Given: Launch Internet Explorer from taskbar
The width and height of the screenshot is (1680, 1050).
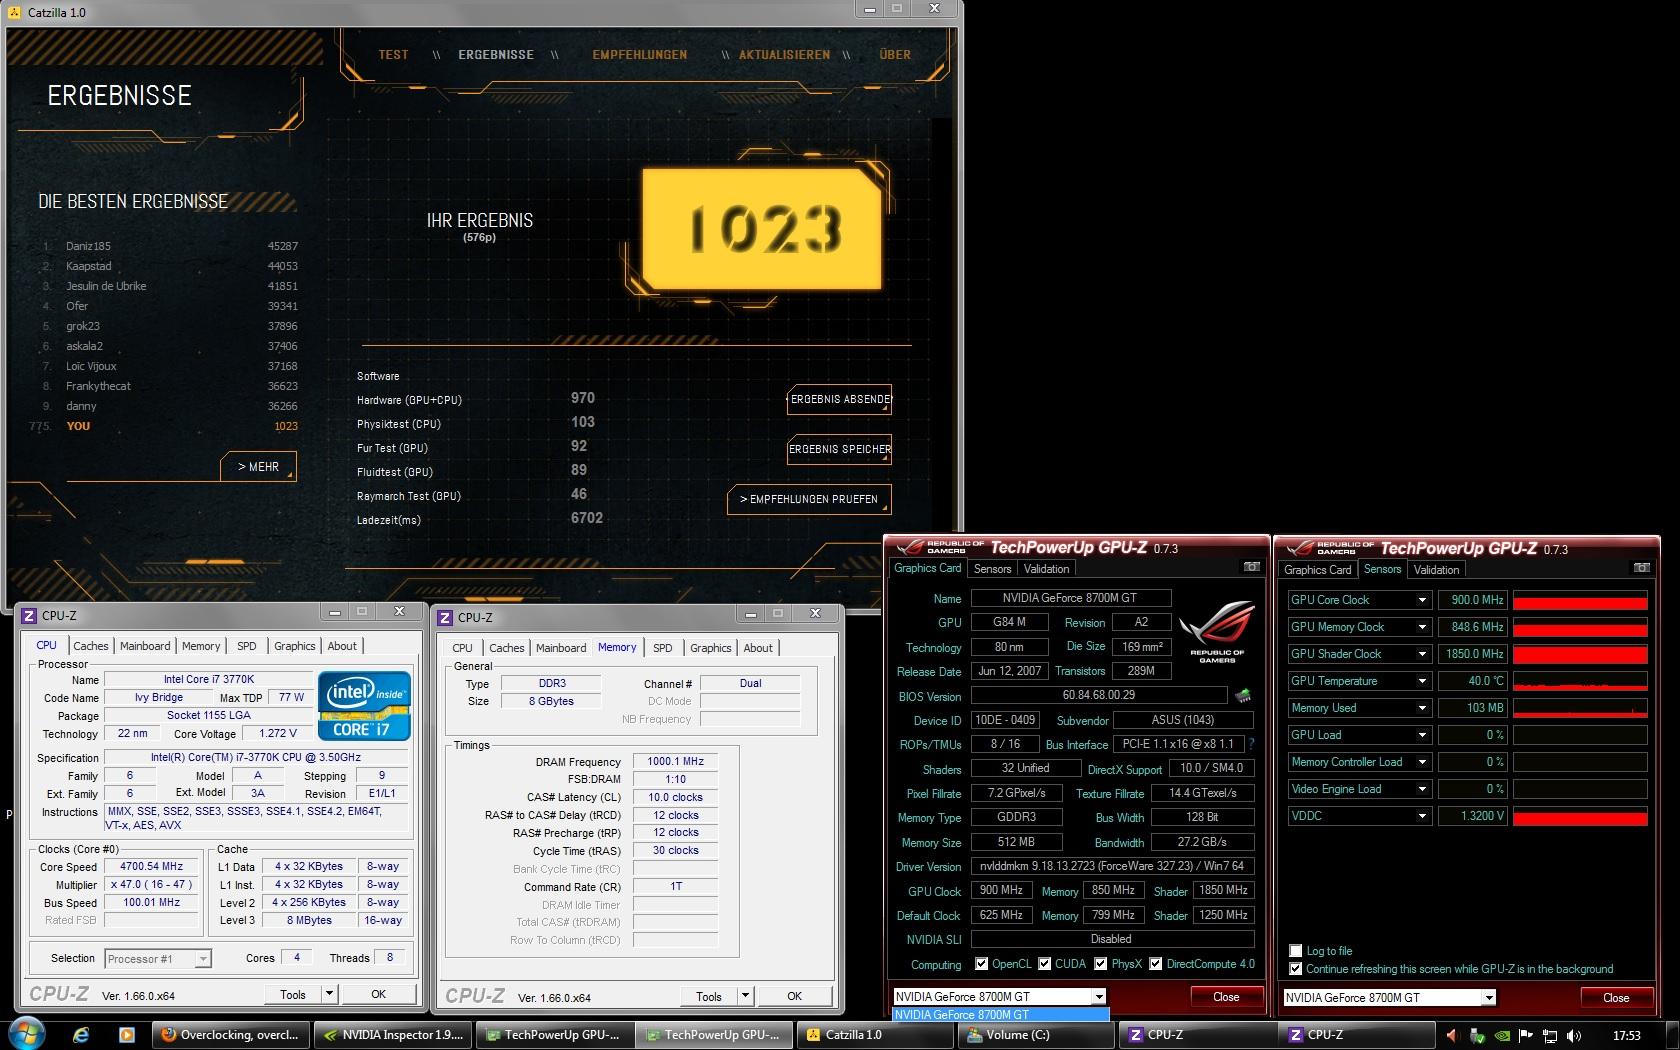Looking at the screenshot, I should 82,1035.
